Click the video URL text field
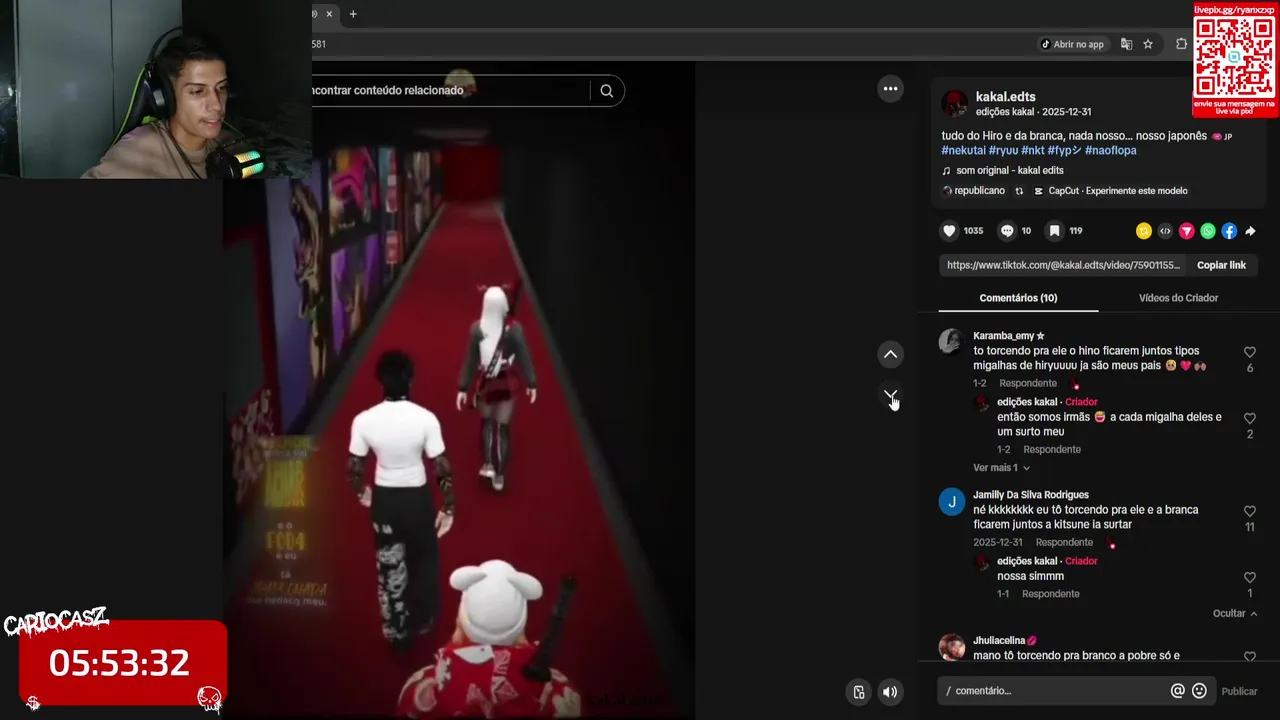1280x720 pixels. 1063,265
